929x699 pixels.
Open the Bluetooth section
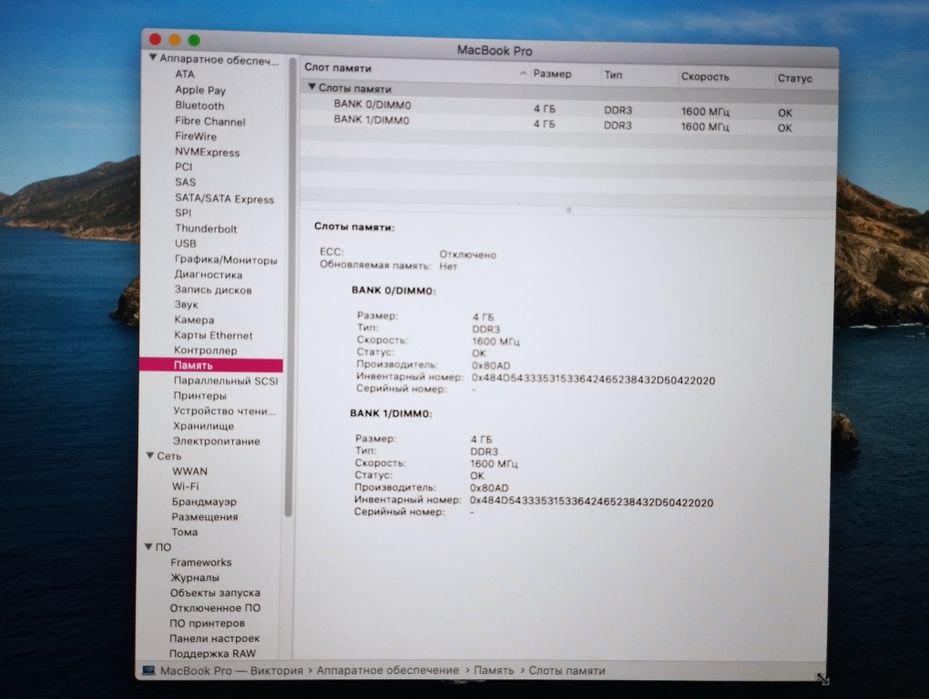pos(199,105)
